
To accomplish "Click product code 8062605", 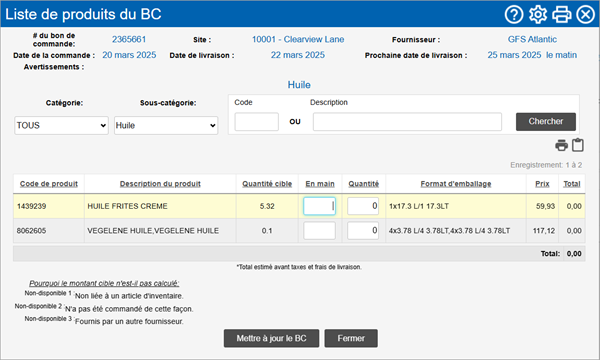I will (x=31, y=231).
